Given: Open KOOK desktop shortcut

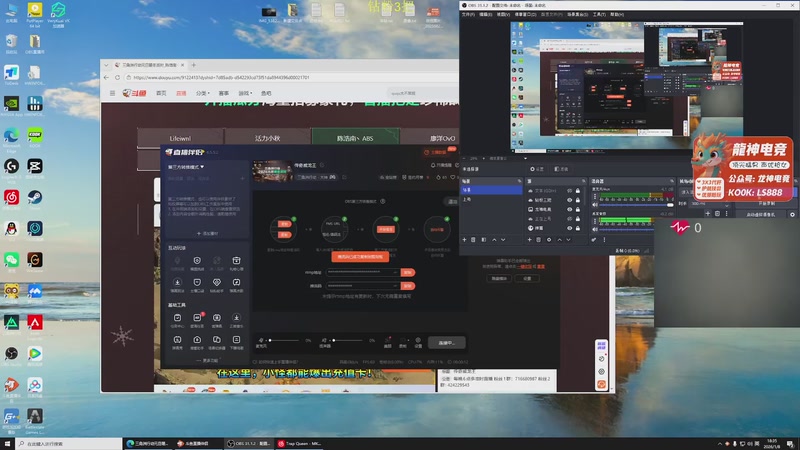Looking at the screenshot, I should 35,135.
